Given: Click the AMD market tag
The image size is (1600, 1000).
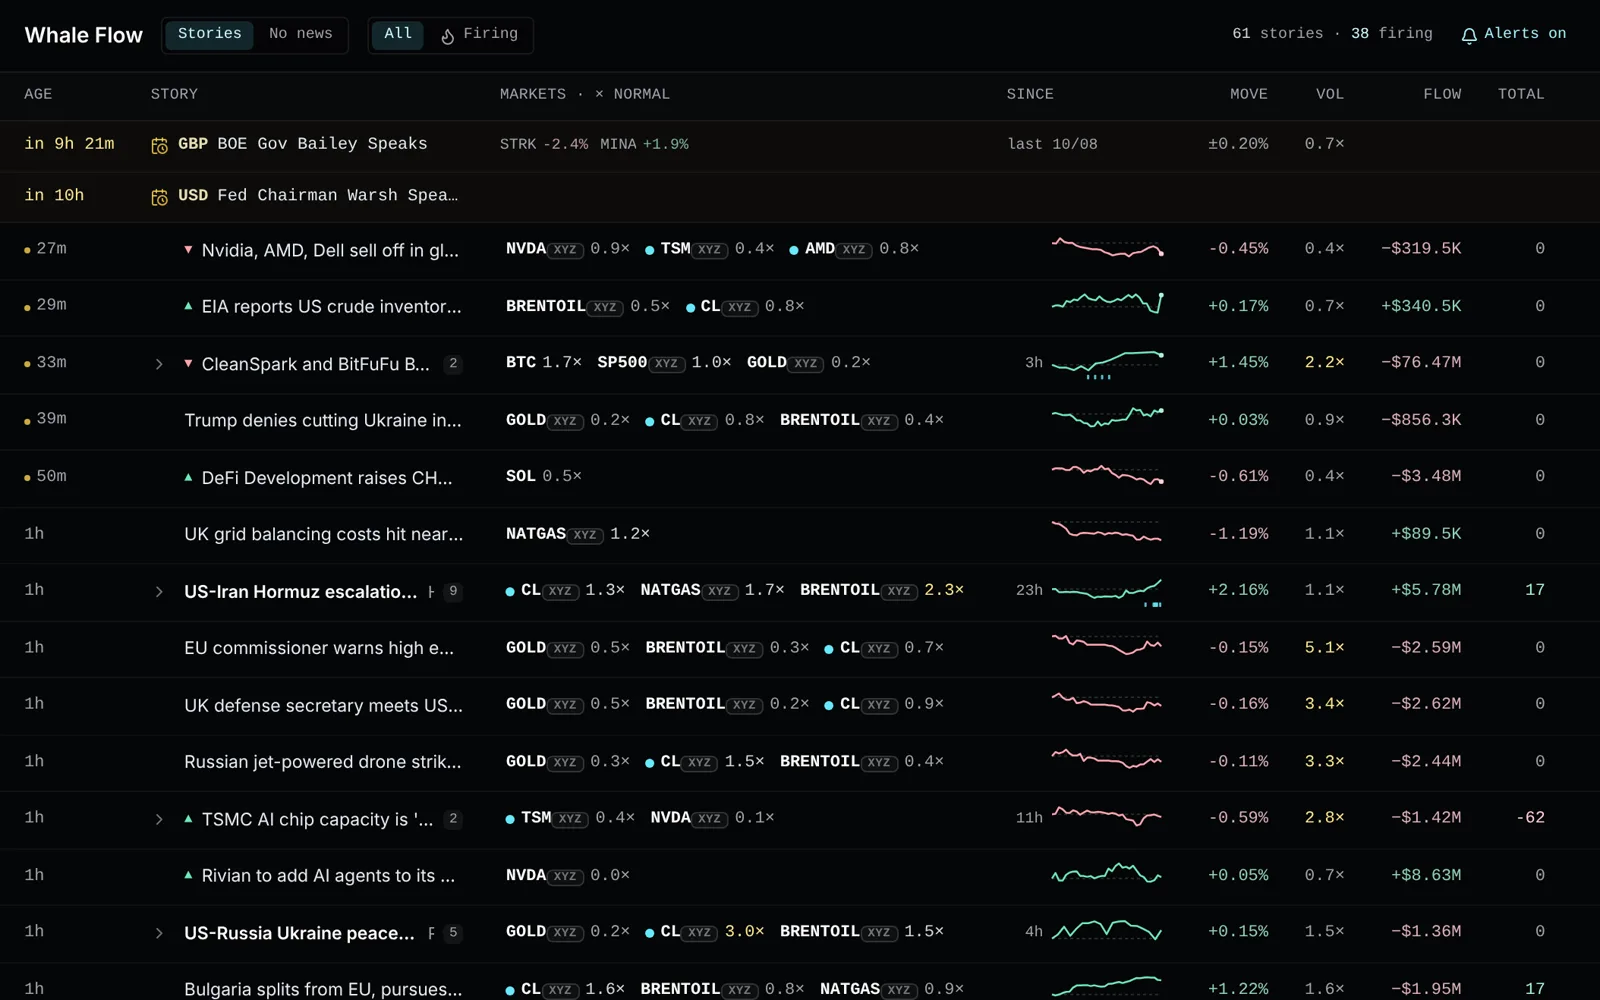Looking at the screenshot, I should (837, 249).
